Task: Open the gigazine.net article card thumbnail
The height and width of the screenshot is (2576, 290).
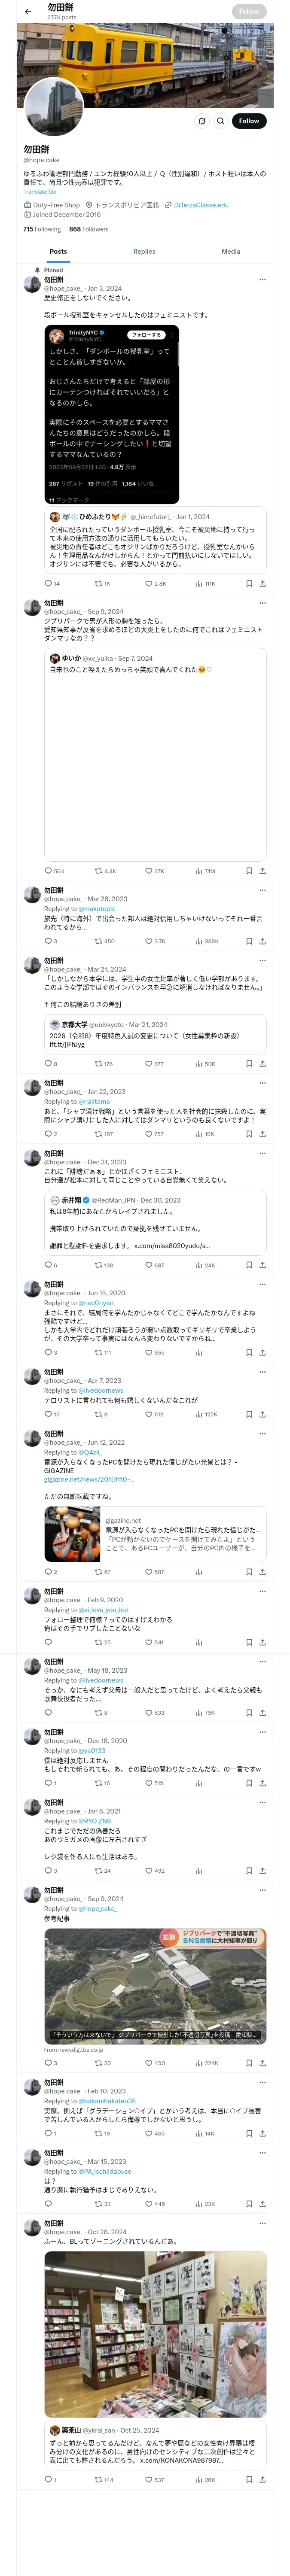Action: (x=72, y=1534)
